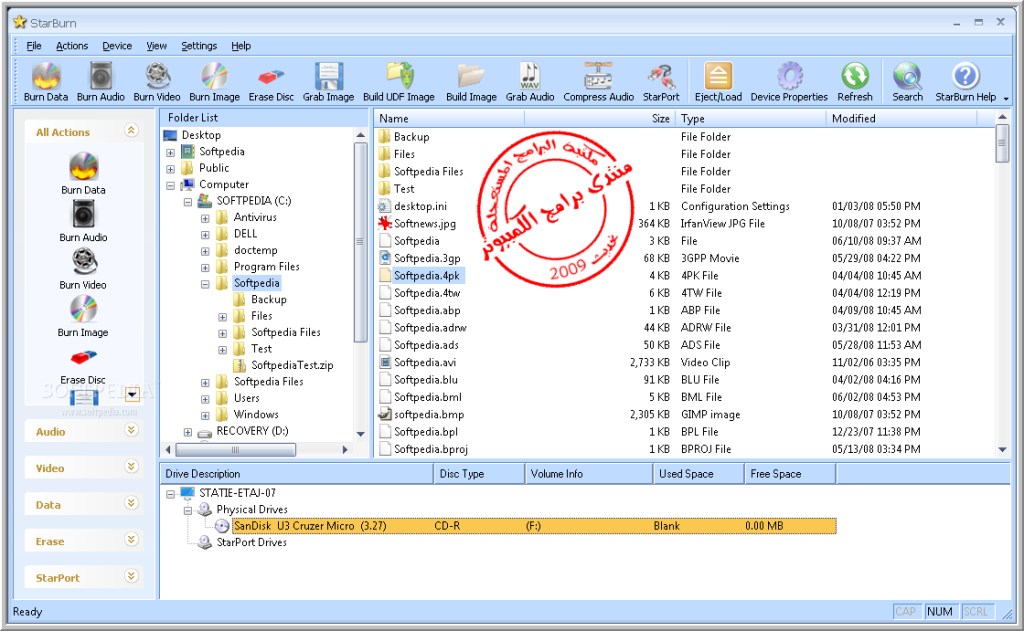1024x631 pixels.
Task: Click Erase Disc in the toolbar
Action: pos(271,82)
